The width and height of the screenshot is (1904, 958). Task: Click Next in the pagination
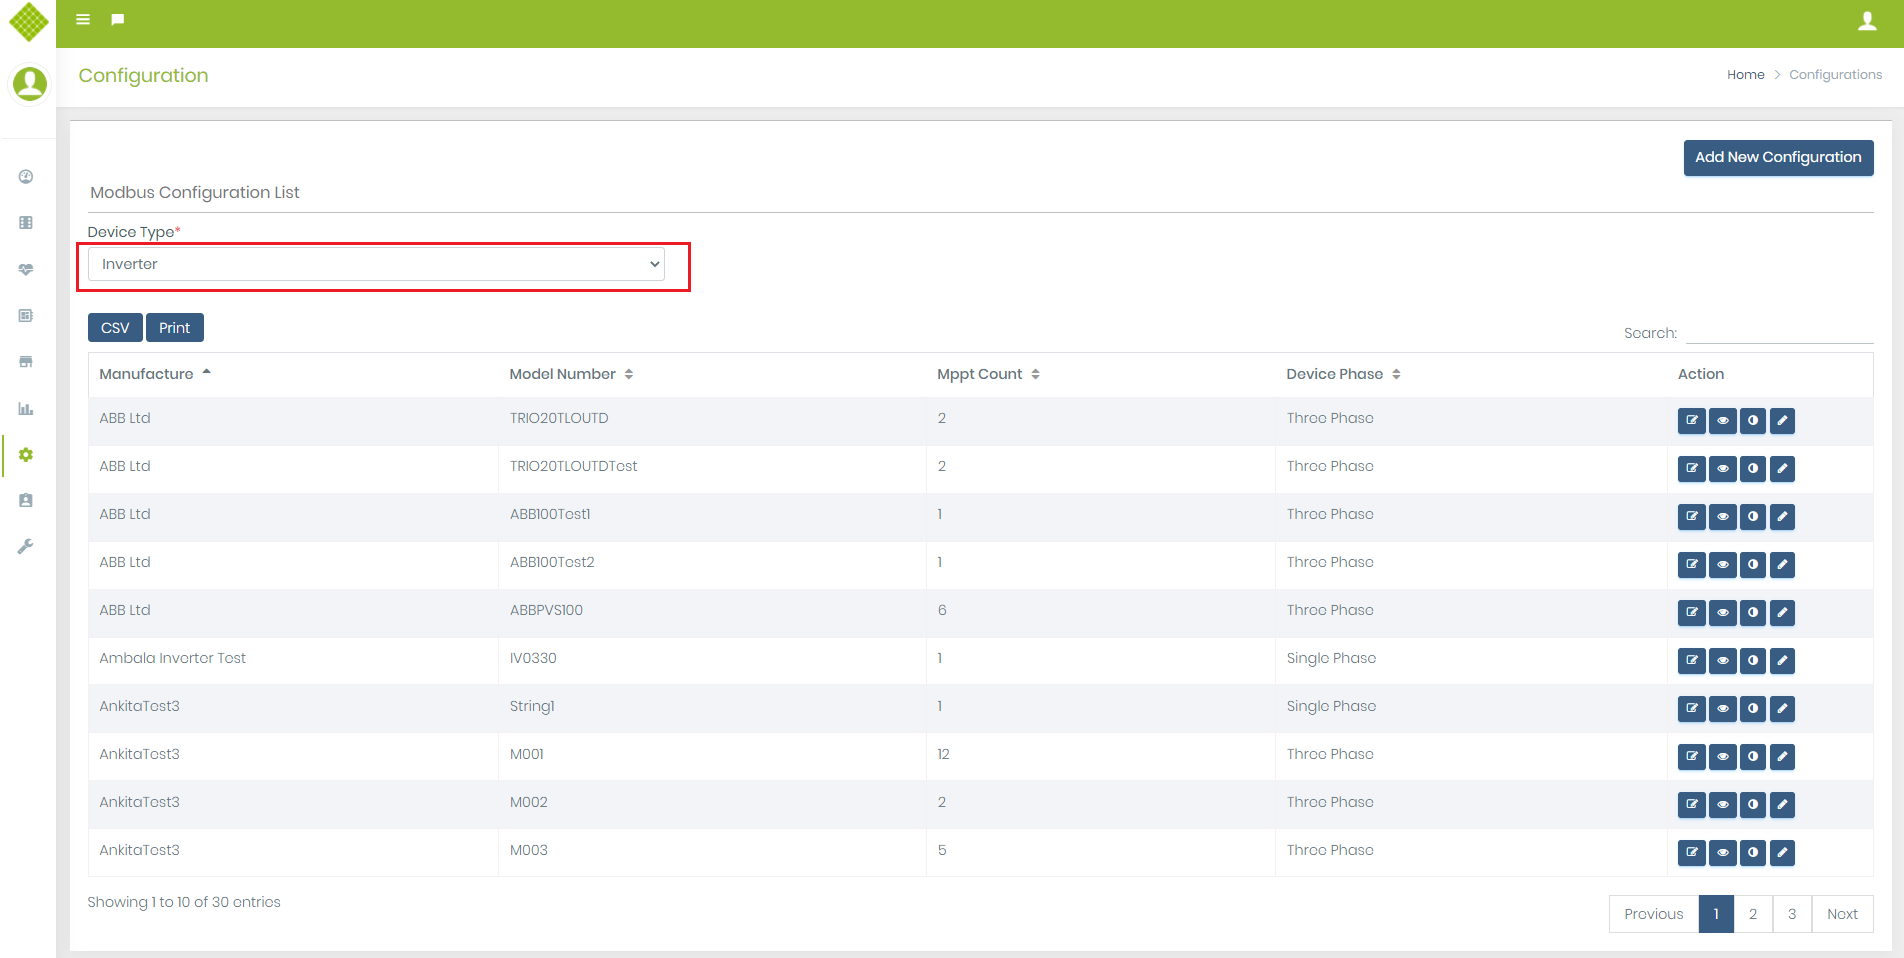click(1841, 914)
